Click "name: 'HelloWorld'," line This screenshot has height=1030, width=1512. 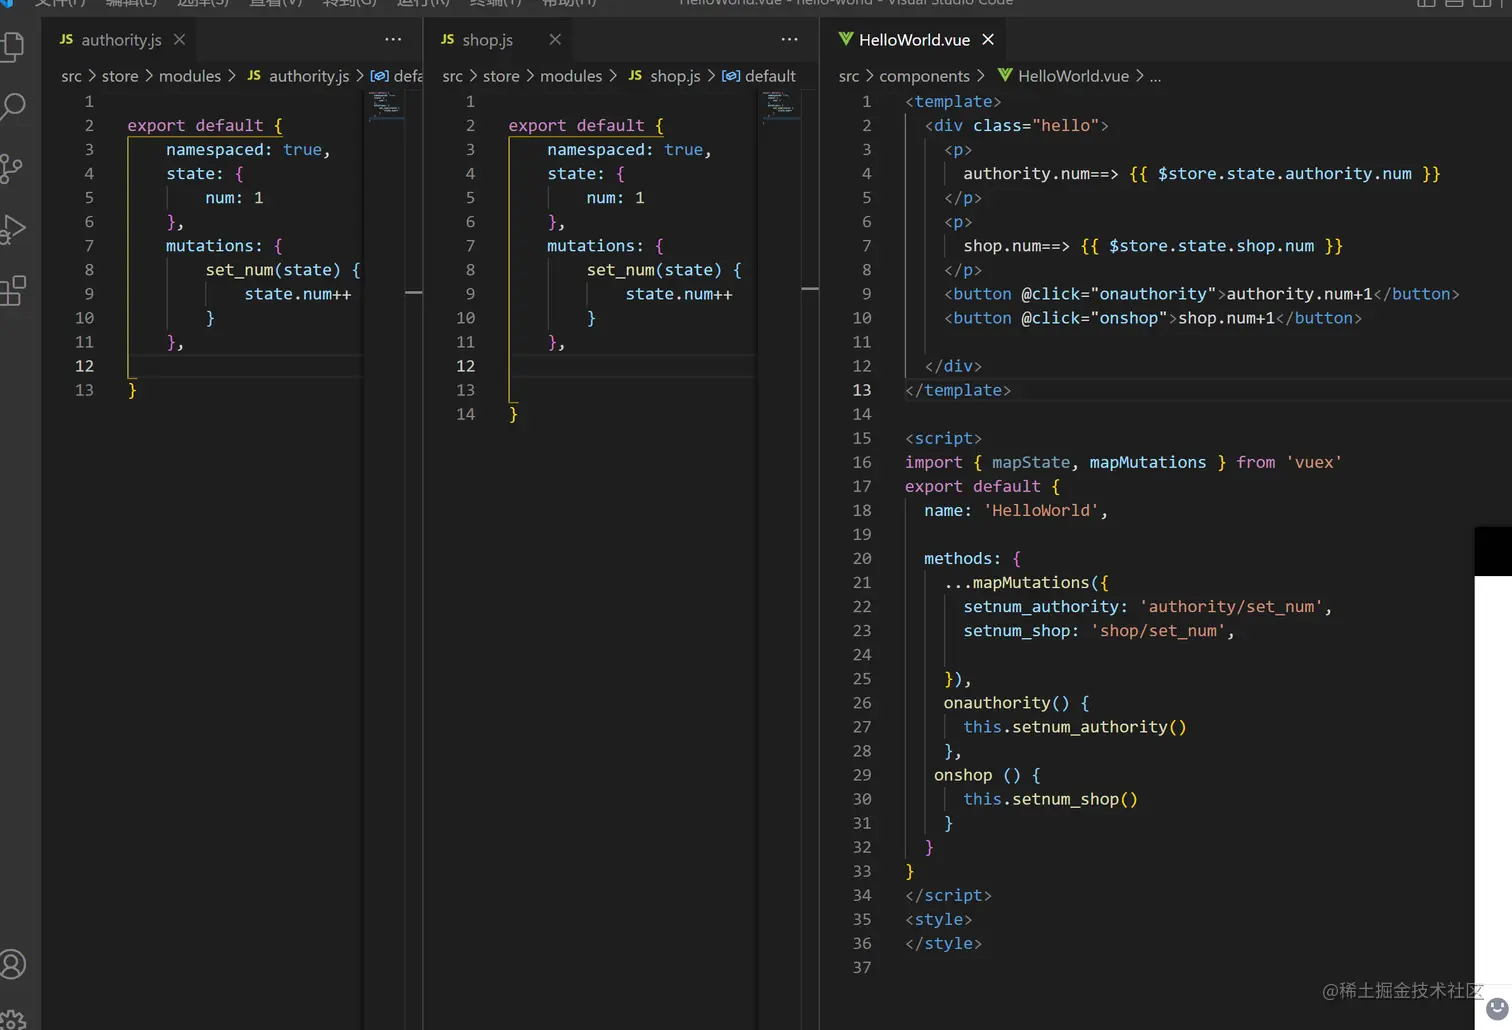point(1015,510)
